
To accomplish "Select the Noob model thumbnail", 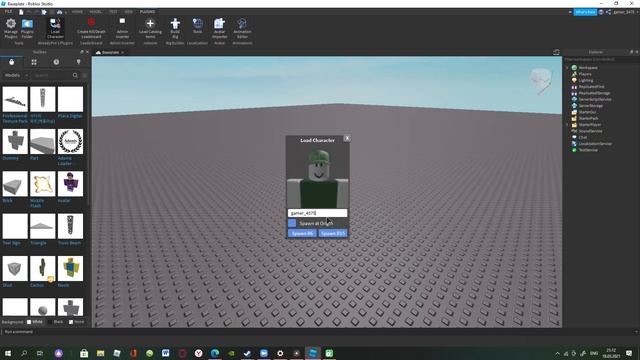I will (70, 269).
